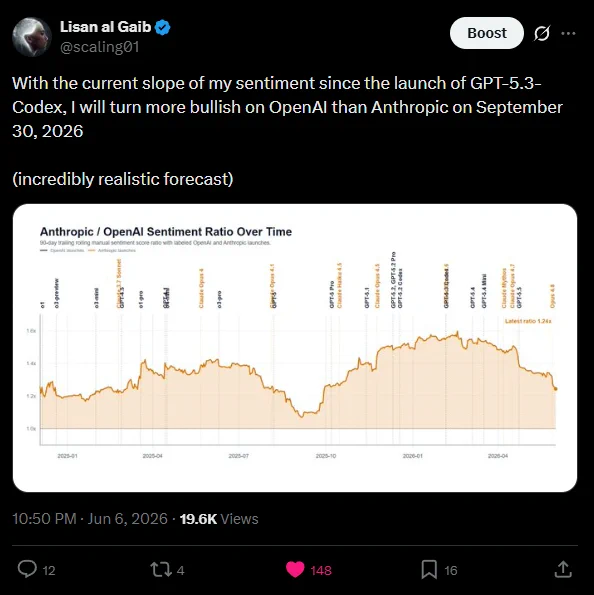
Task: Click the share upload icon
Action: (563, 569)
